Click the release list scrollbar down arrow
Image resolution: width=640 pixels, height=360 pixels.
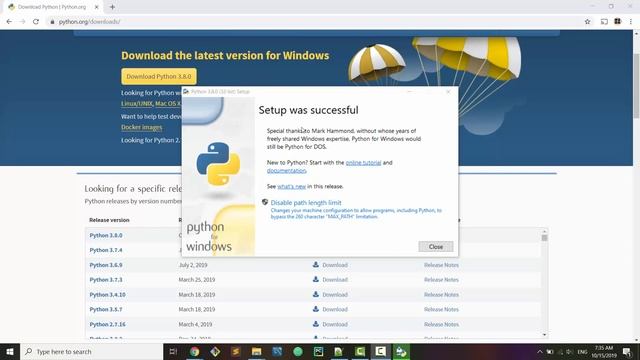(544, 335)
